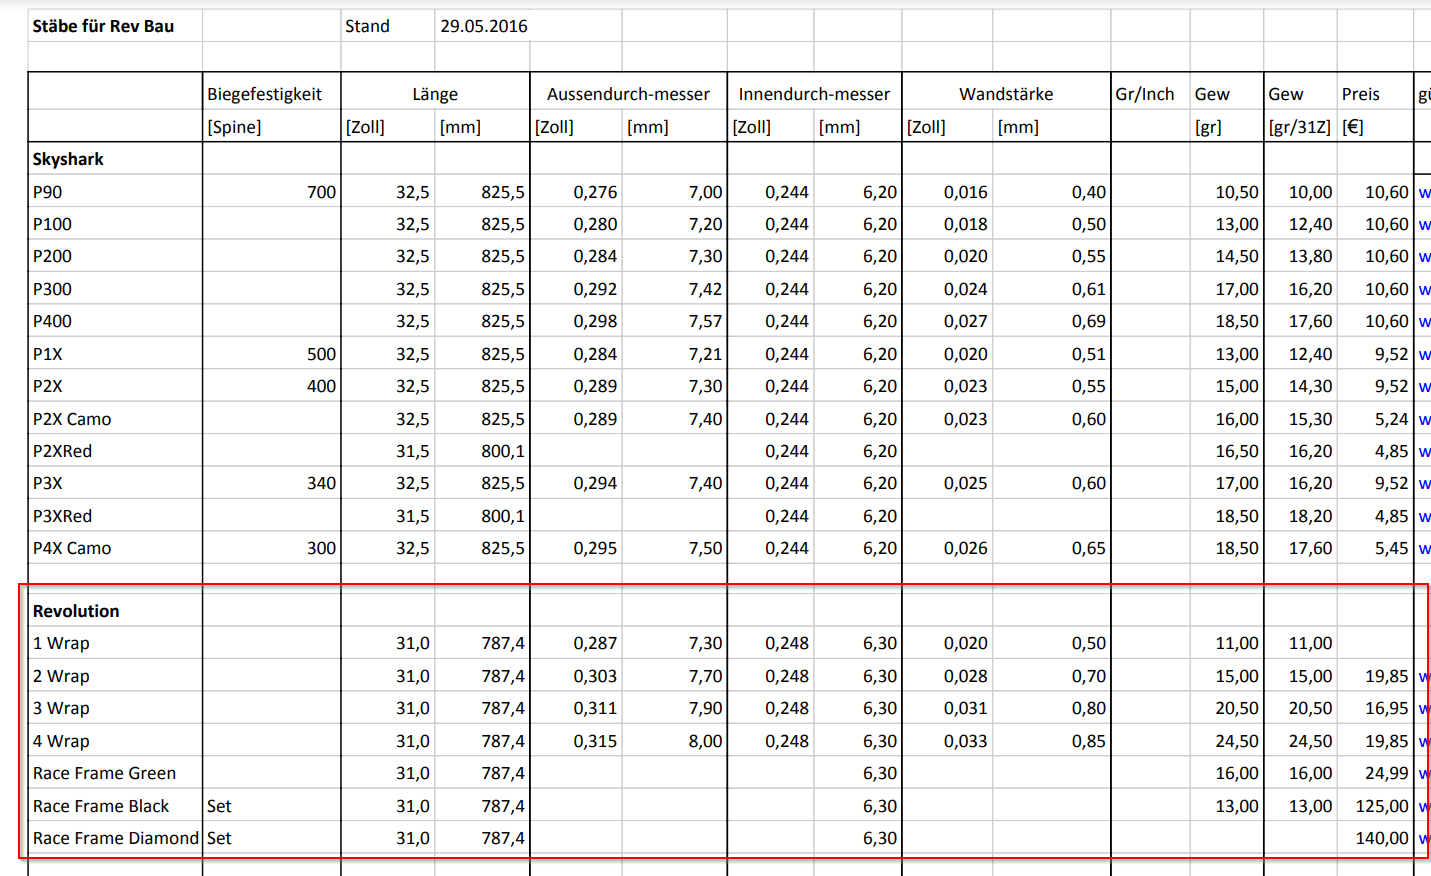This screenshot has height=876, width=1431.
Task: Select the Preis column header
Action: point(1360,94)
